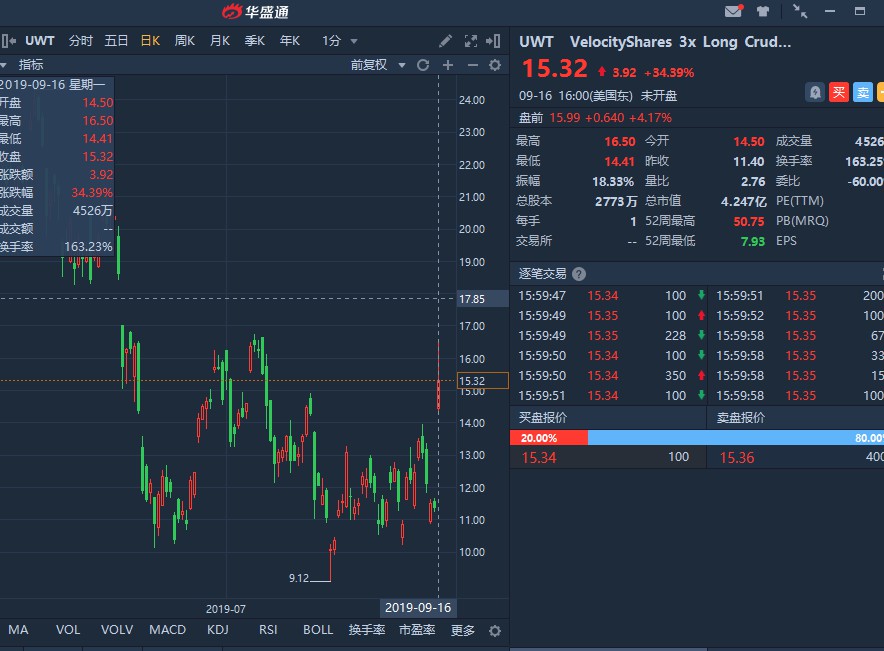Click the 15.32 current price axis label
This screenshot has height=651, width=884.
coord(482,381)
